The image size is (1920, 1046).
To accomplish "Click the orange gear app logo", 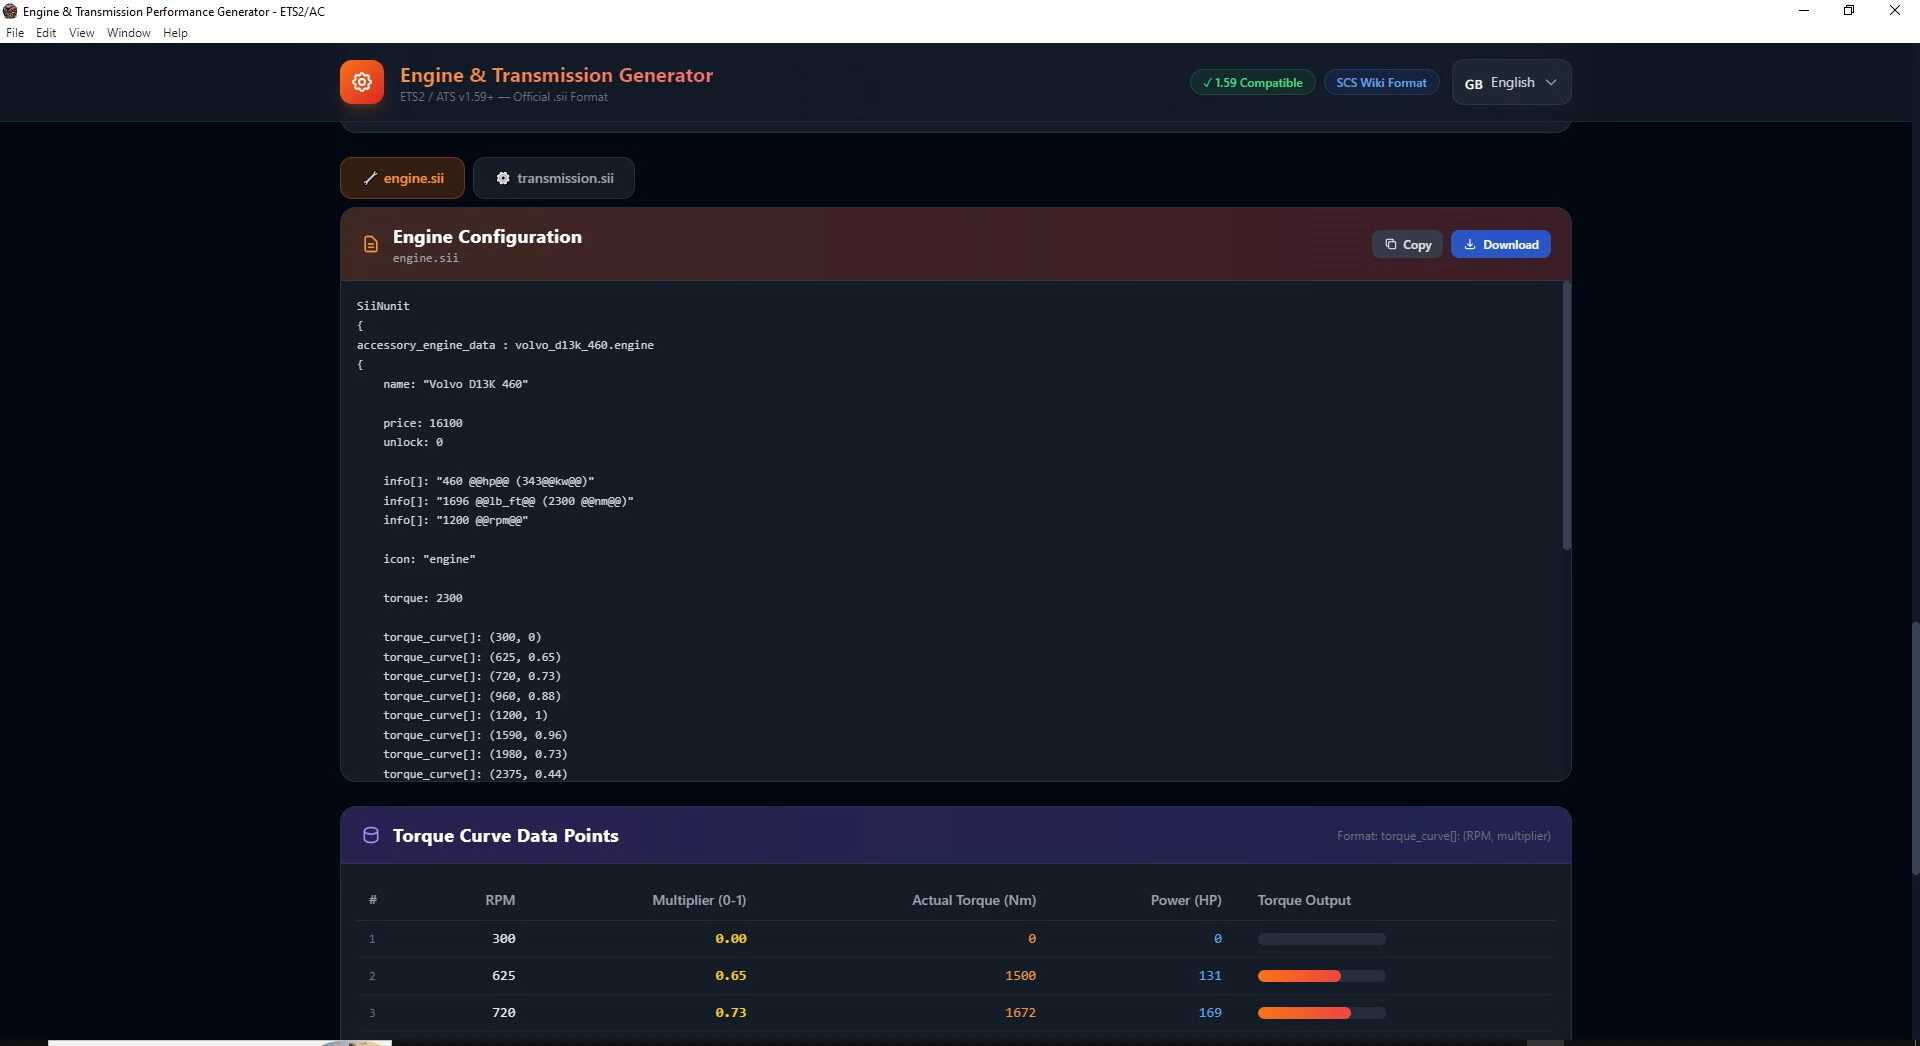I will point(362,83).
